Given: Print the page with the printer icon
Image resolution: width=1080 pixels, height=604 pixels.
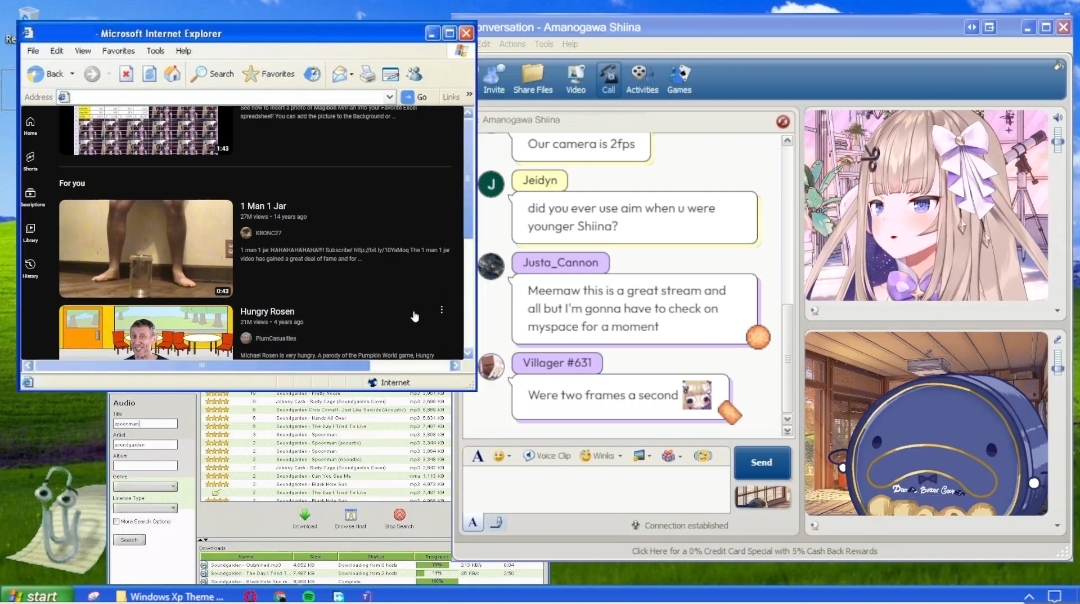Looking at the screenshot, I should coord(367,74).
